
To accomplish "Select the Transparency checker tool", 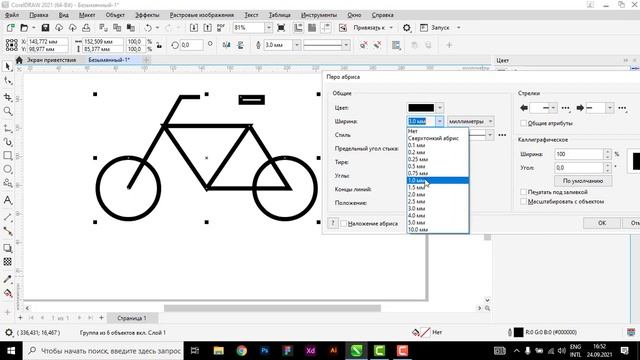I will click(7, 262).
